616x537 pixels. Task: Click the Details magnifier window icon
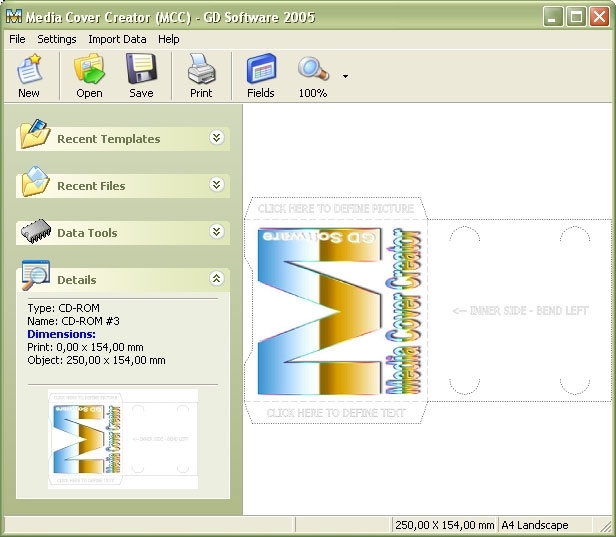click(36, 275)
